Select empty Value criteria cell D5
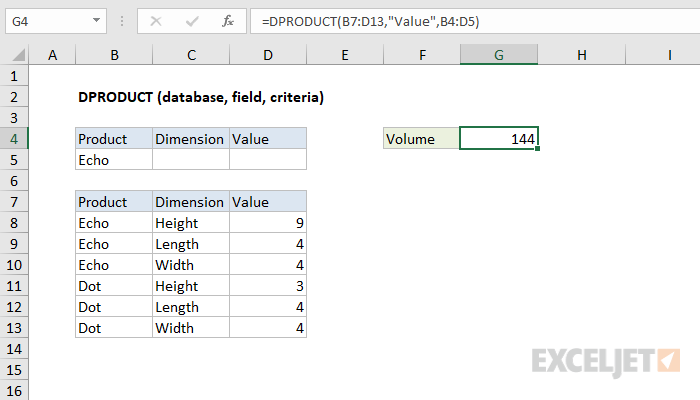 (x=268, y=160)
